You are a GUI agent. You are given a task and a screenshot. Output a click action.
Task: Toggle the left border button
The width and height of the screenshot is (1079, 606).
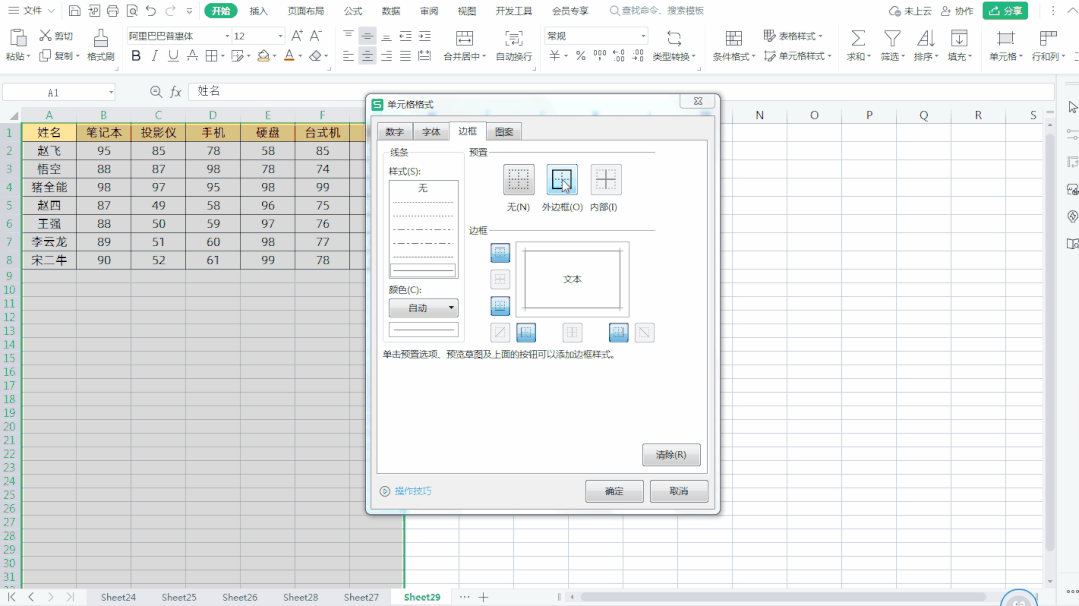526,333
